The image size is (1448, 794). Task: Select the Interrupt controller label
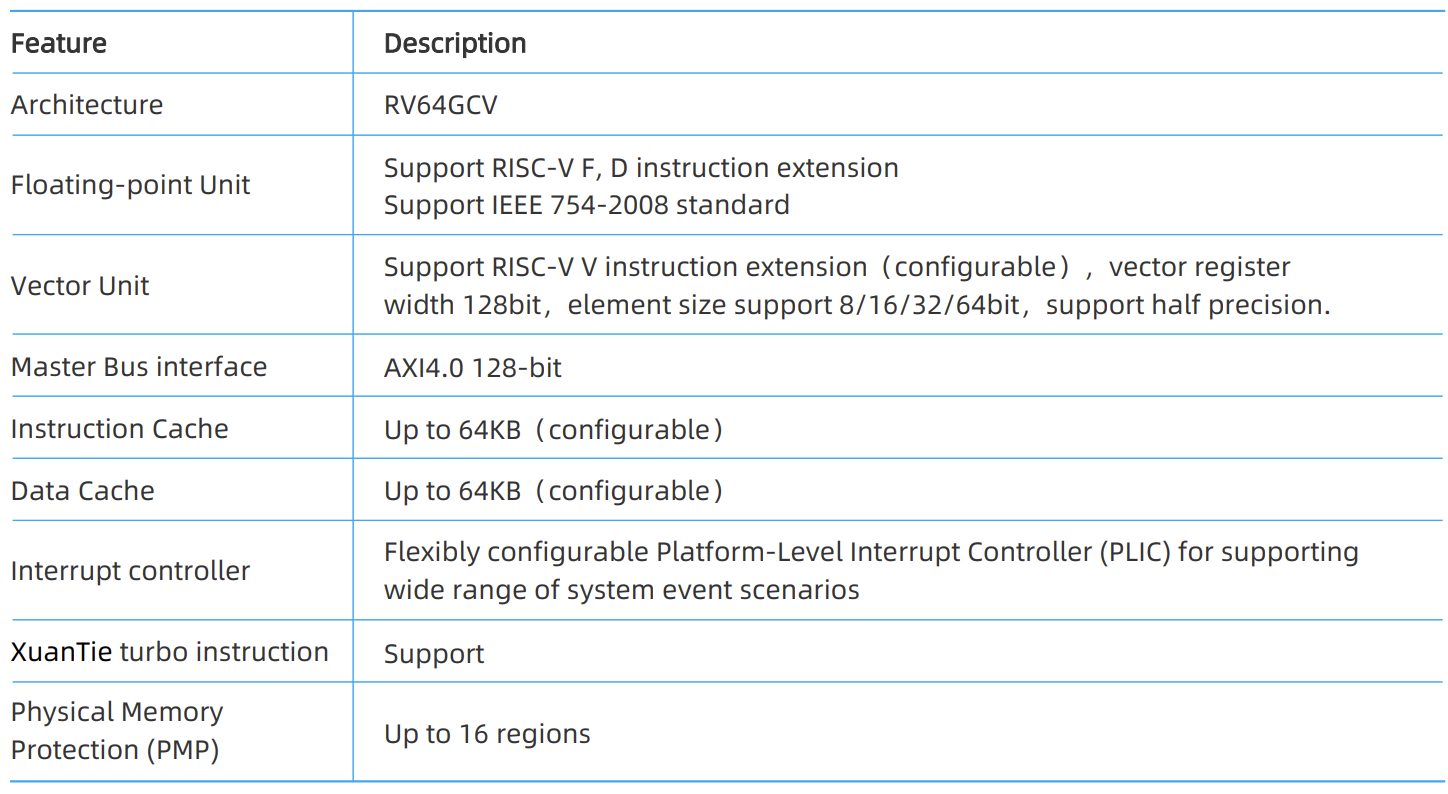tap(131, 571)
